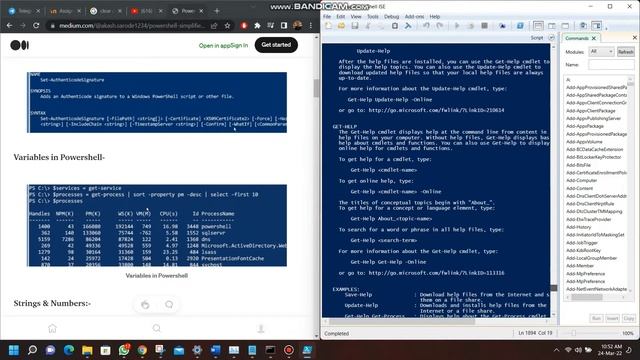
Task: Select Add-History in commands list
Action: [579, 227]
